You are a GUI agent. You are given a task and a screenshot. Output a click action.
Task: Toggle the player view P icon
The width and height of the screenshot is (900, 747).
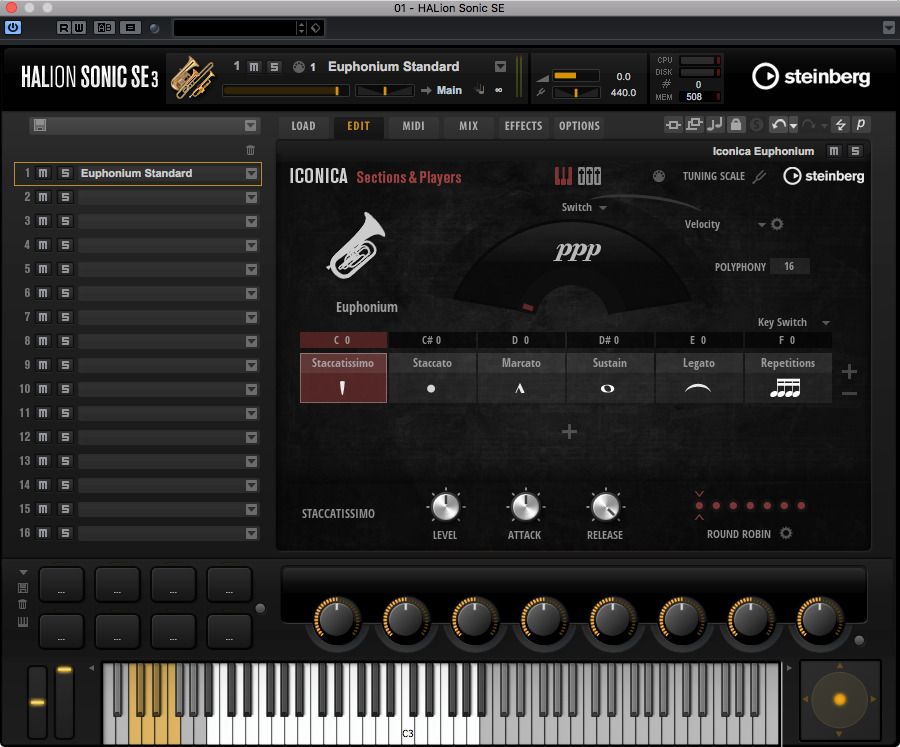[860, 125]
